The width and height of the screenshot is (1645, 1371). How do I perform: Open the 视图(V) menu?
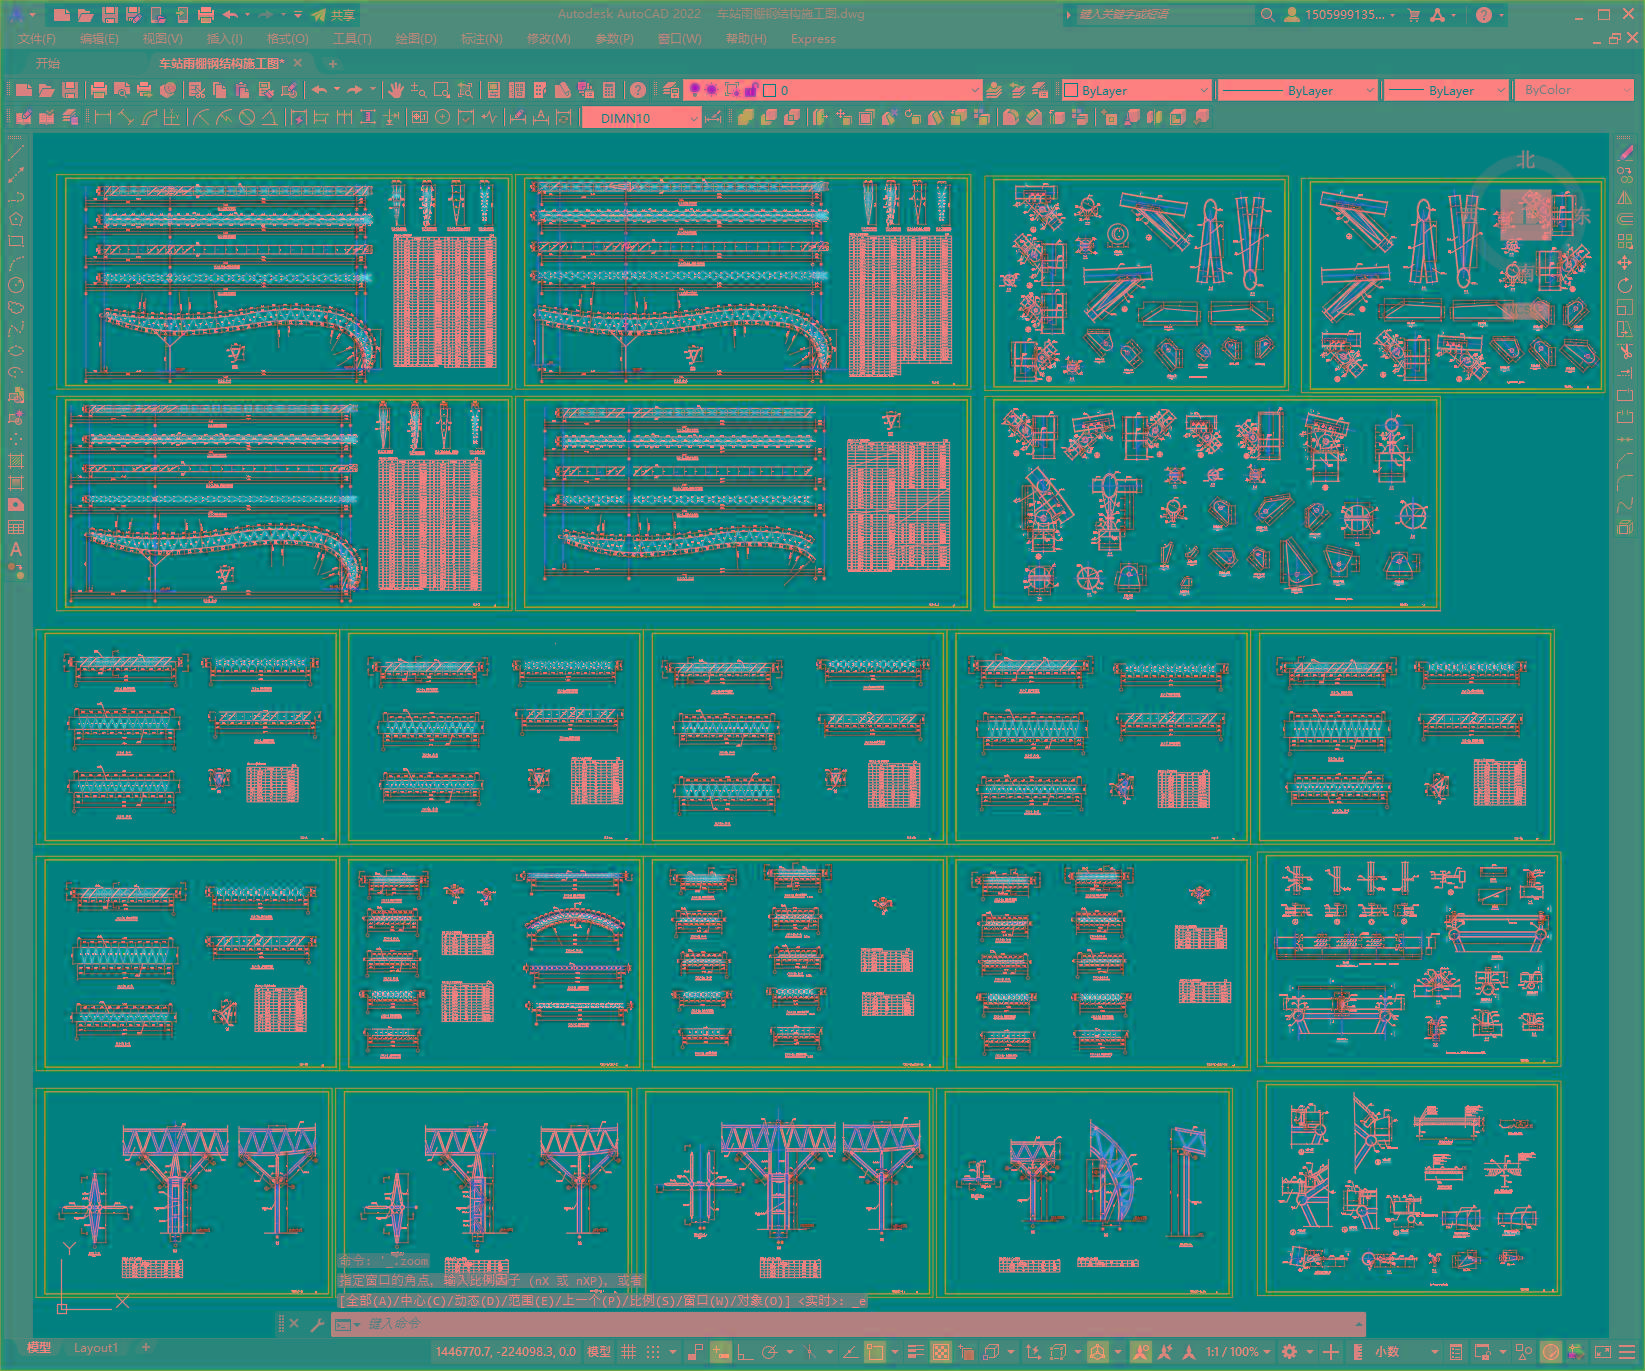coord(162,39)
